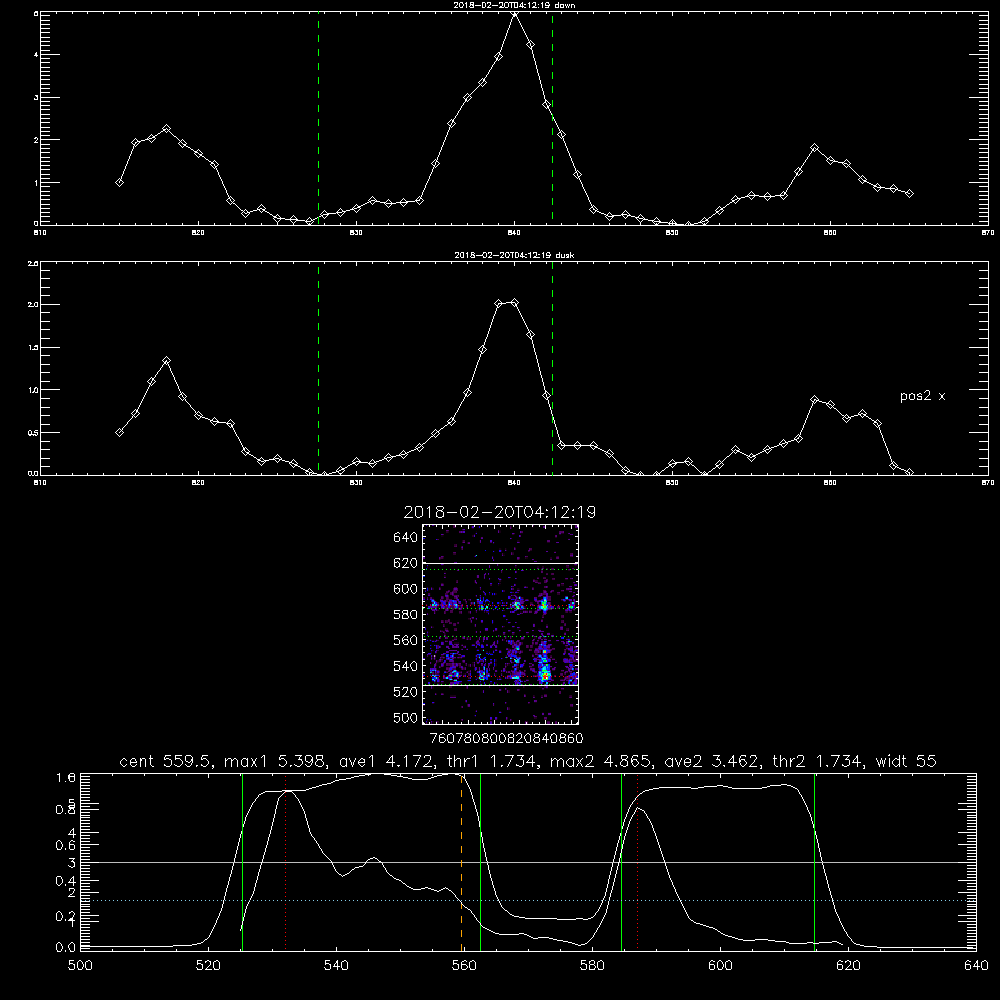Click the left green dashed line in the dawn plot
The width and height of the screenshot is (1000, 1000).
pyautogui.click(x=318, y=119)
